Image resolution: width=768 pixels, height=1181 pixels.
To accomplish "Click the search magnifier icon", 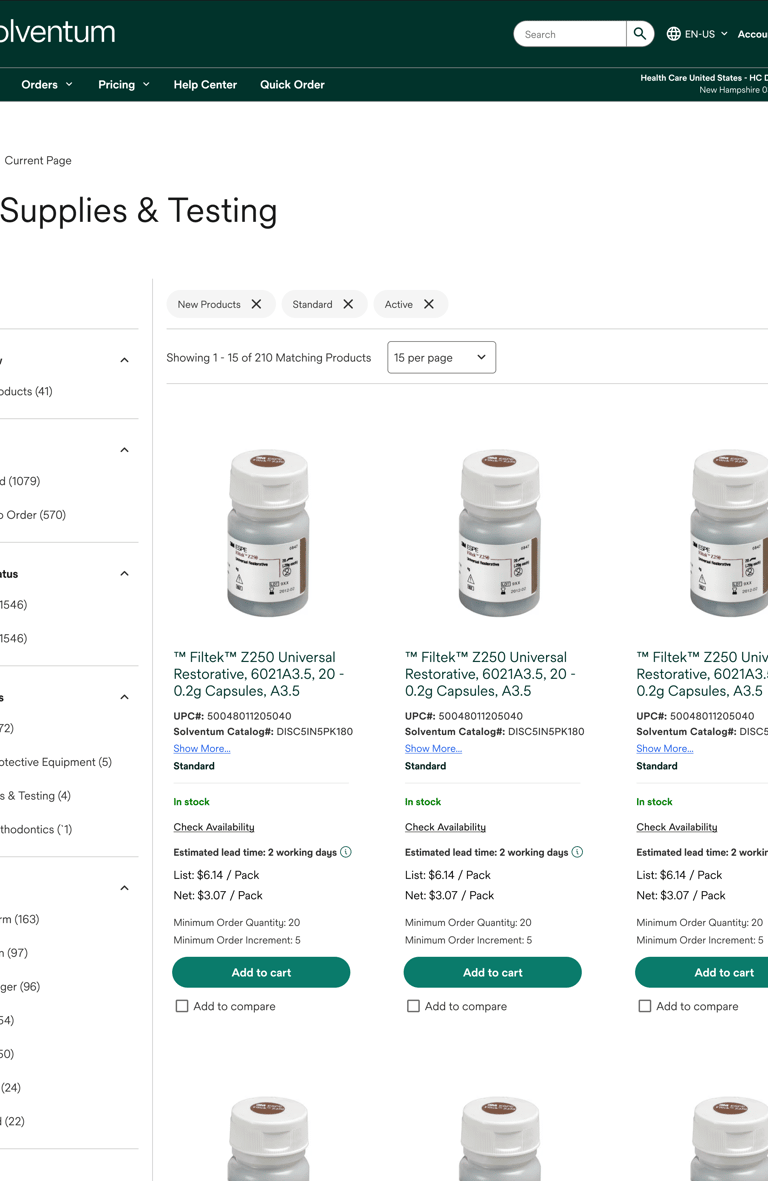I will point(640,34).
